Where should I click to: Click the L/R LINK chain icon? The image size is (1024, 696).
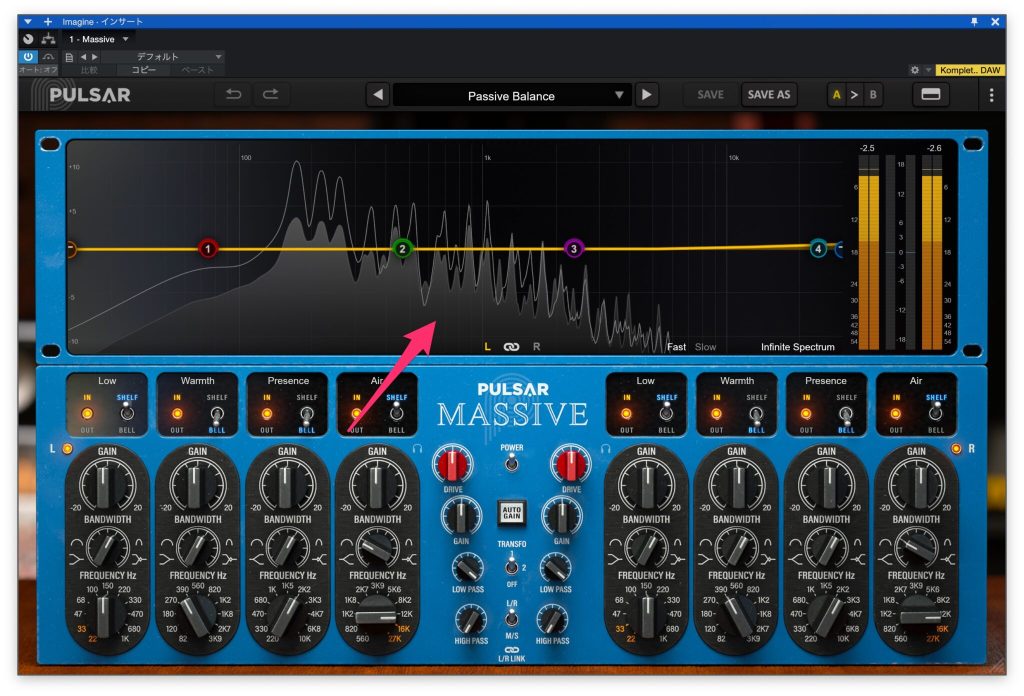(x=511, y=650)
